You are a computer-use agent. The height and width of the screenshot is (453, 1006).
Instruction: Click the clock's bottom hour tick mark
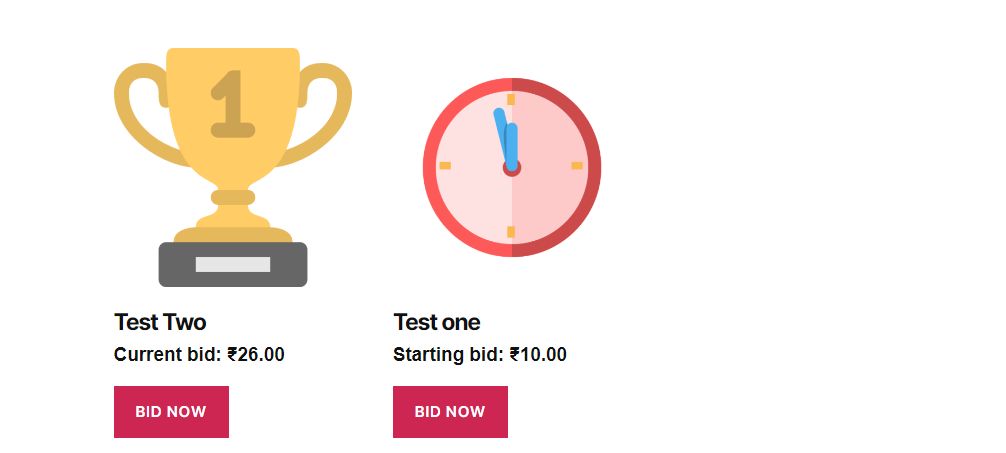pos(511,232)
